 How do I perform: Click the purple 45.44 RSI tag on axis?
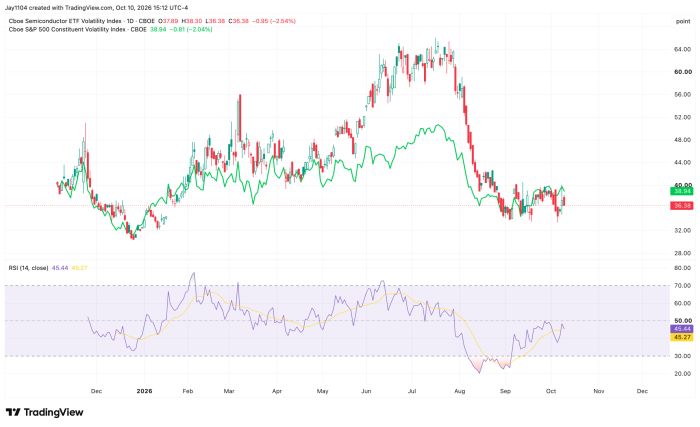682,329
